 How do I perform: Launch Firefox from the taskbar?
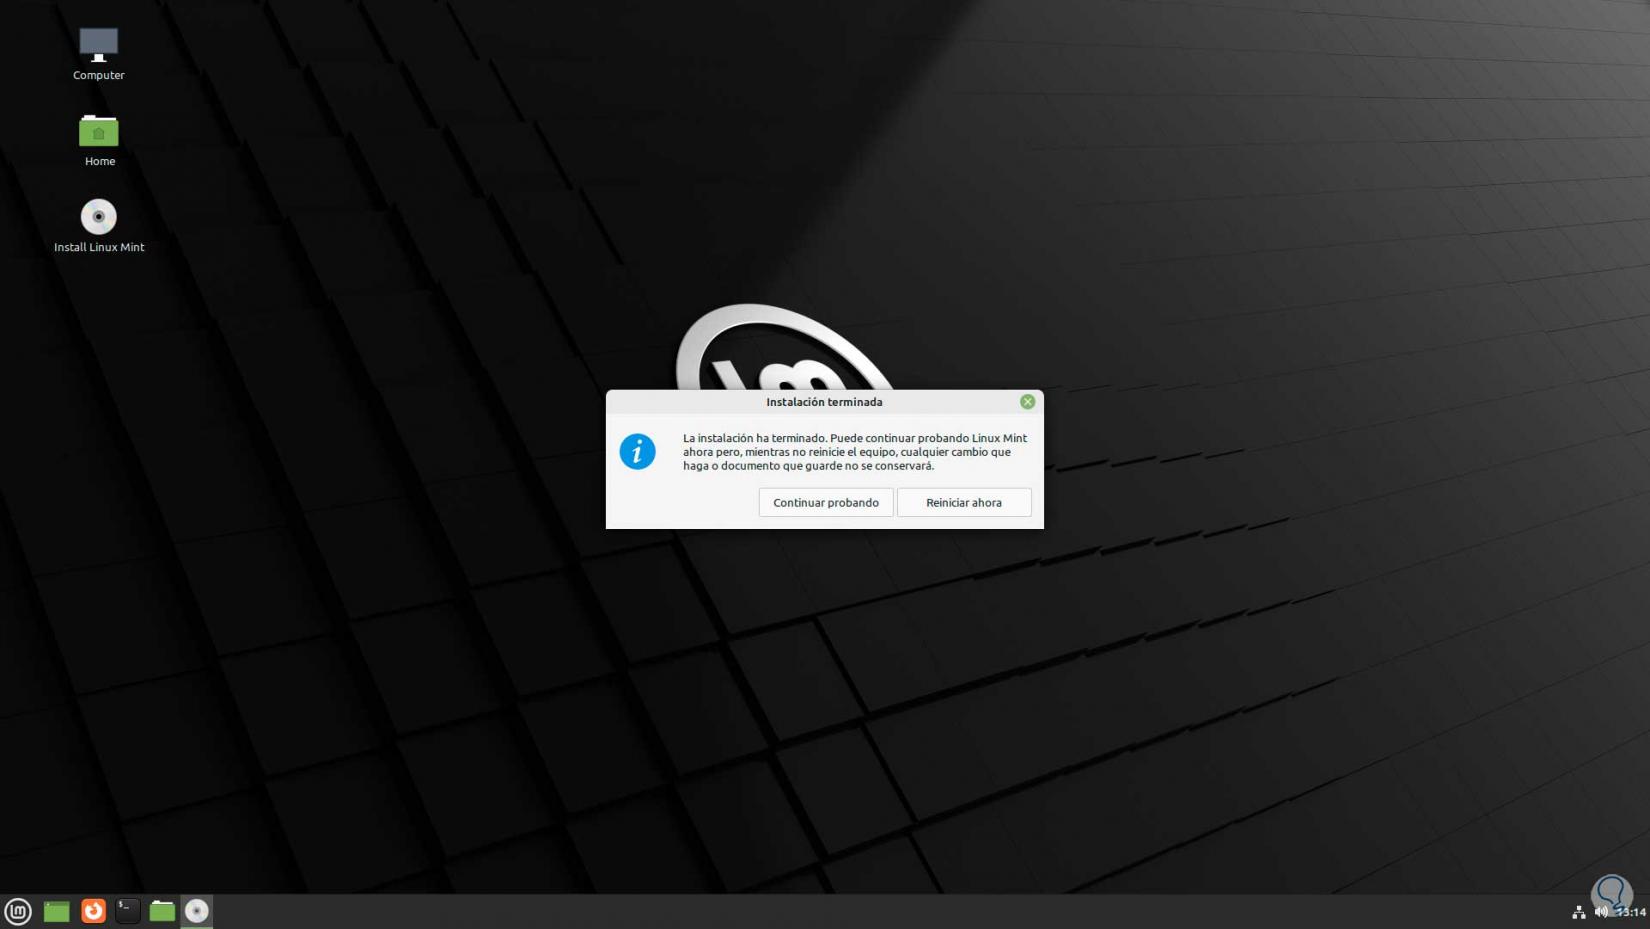[93, 911]
